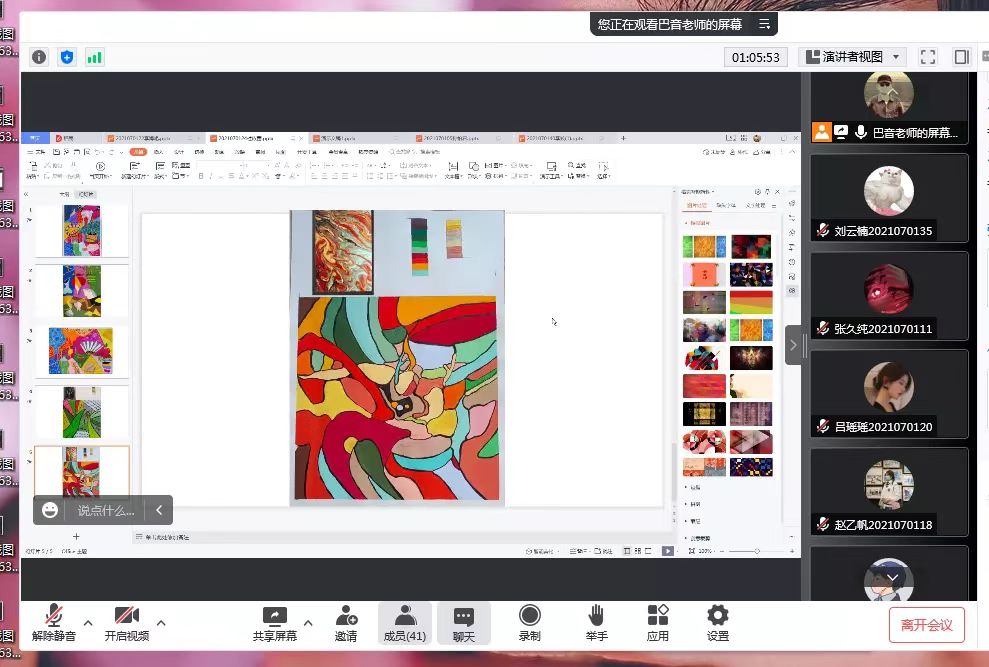Collapse the participant video sidebar arrow
The height and width of the screenshot is (667, 989).
(x=794, y=345)
